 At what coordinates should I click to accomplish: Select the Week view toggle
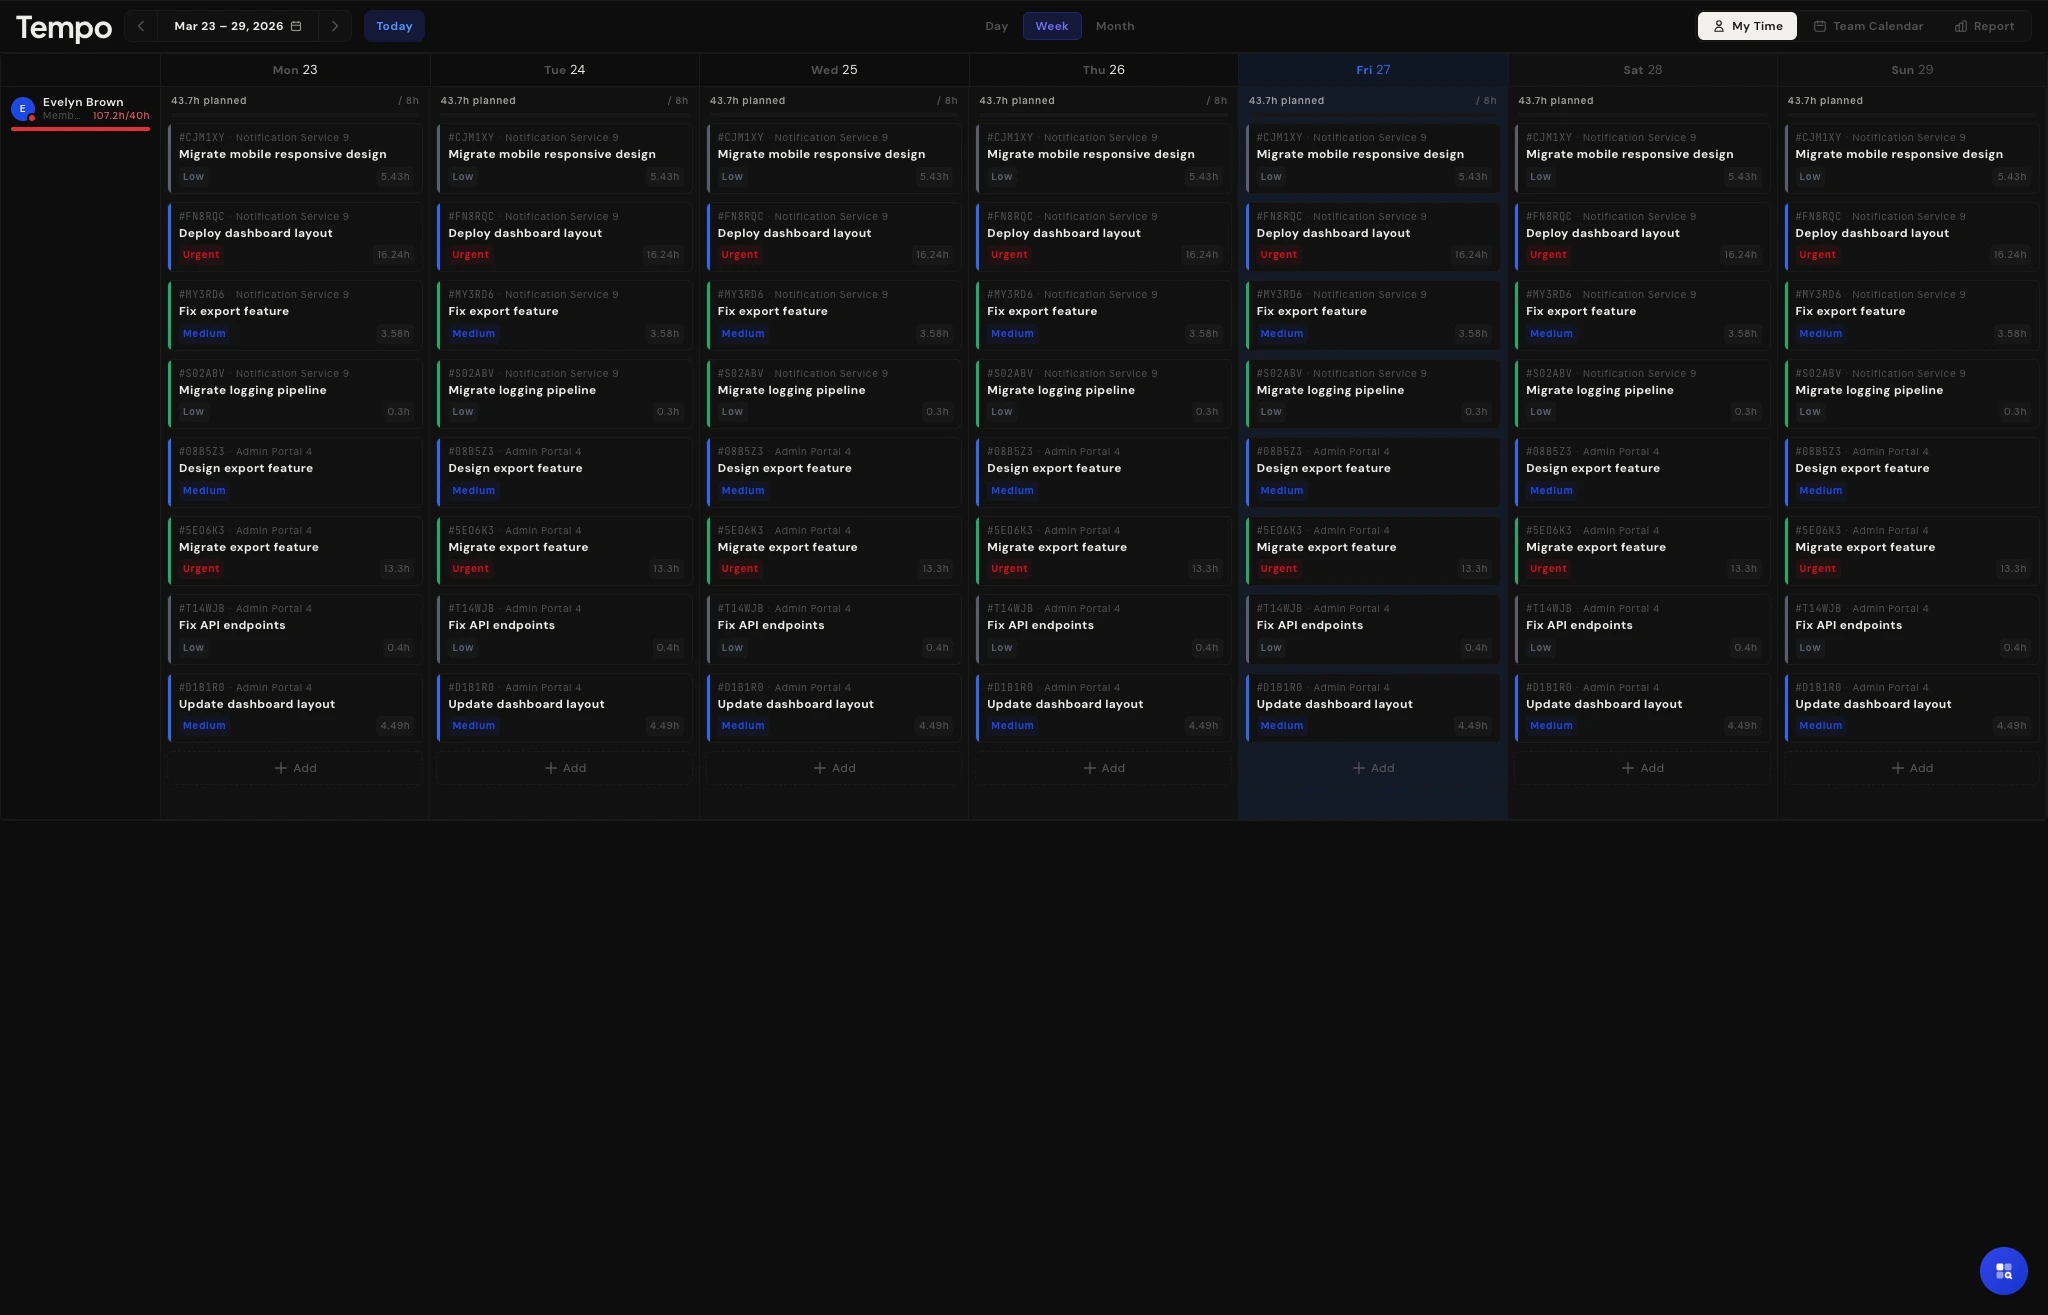(x=1051, y=26)
